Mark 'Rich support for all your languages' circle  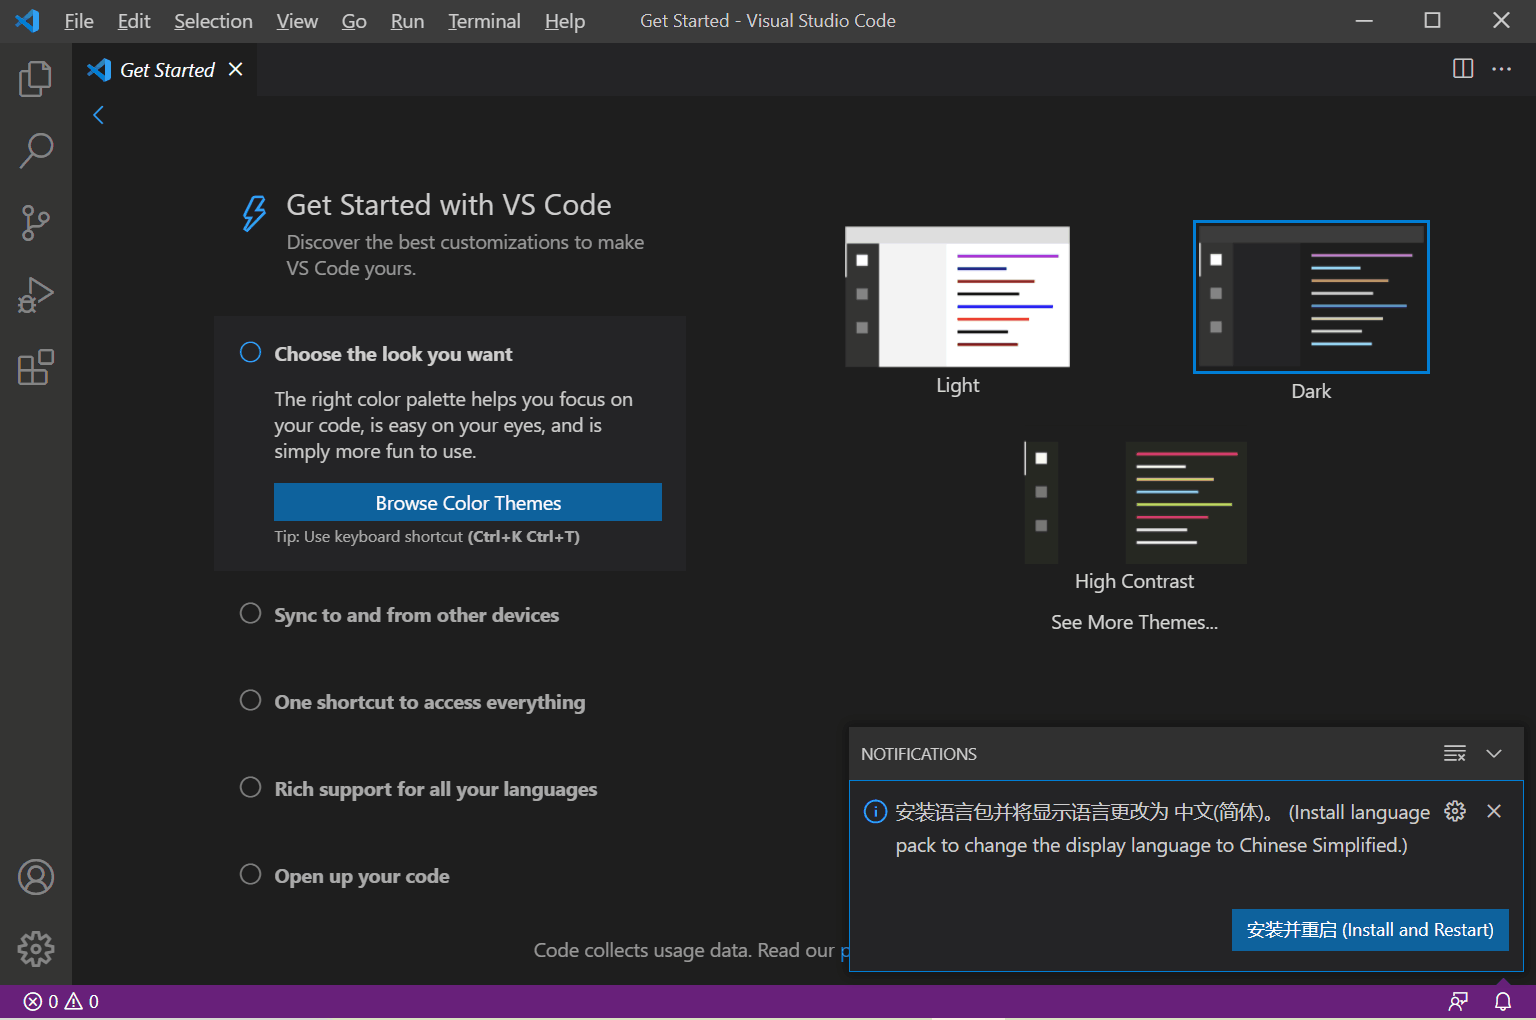(x=250, y=787)
